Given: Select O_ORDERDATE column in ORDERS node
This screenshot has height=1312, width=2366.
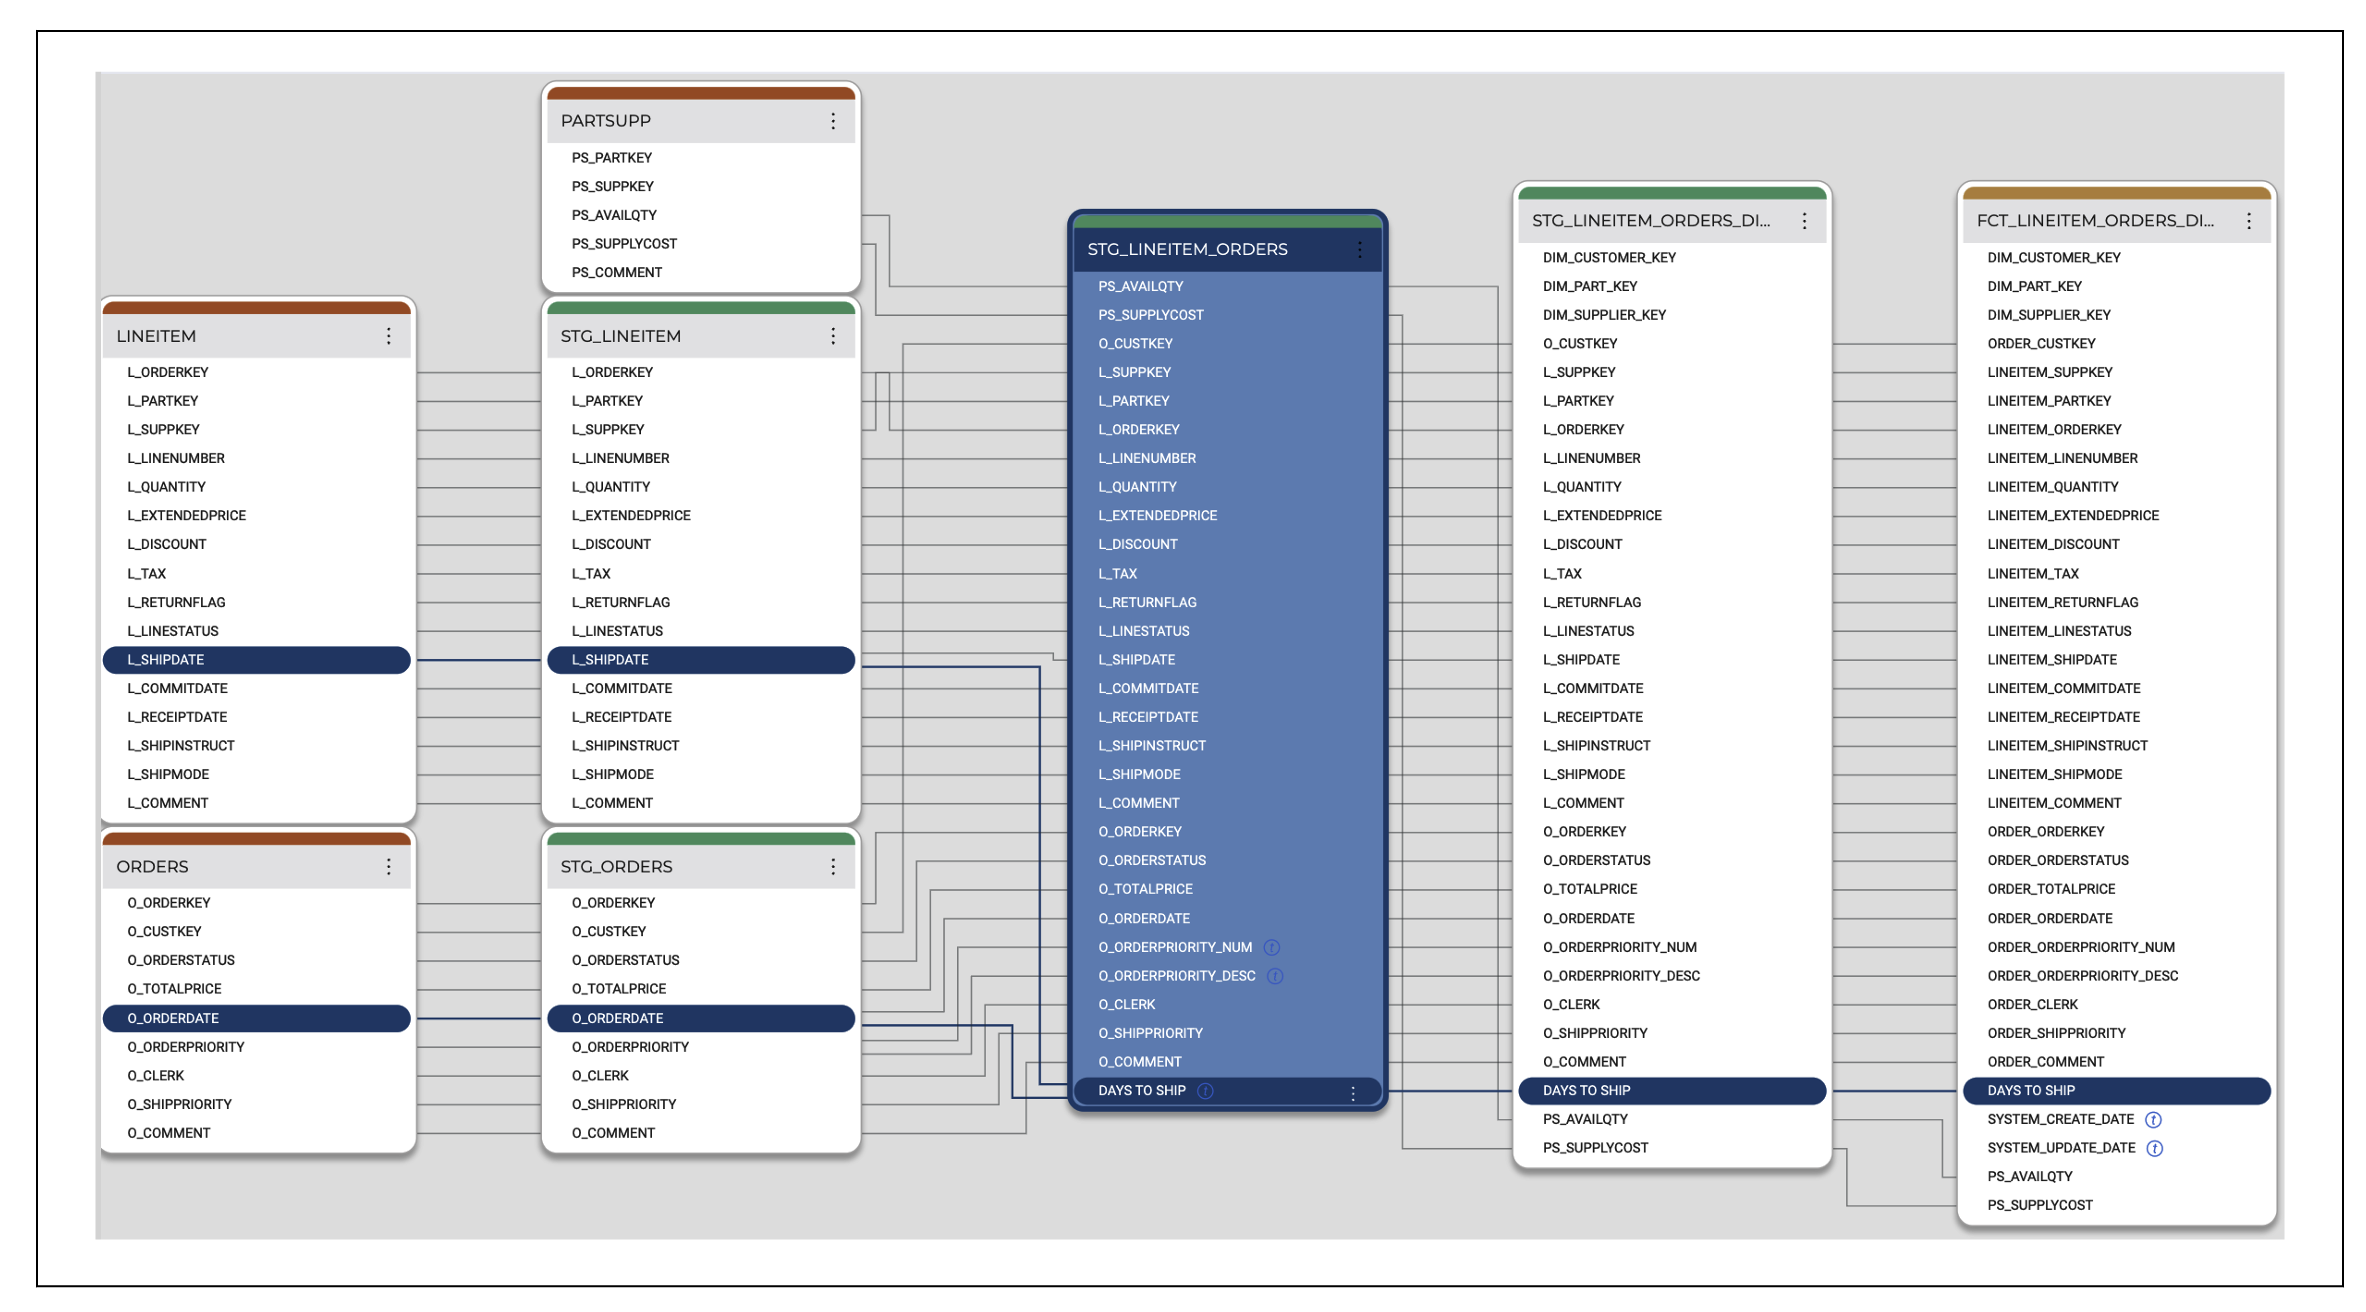Looking at the screenshot, I should [257, 1019].
